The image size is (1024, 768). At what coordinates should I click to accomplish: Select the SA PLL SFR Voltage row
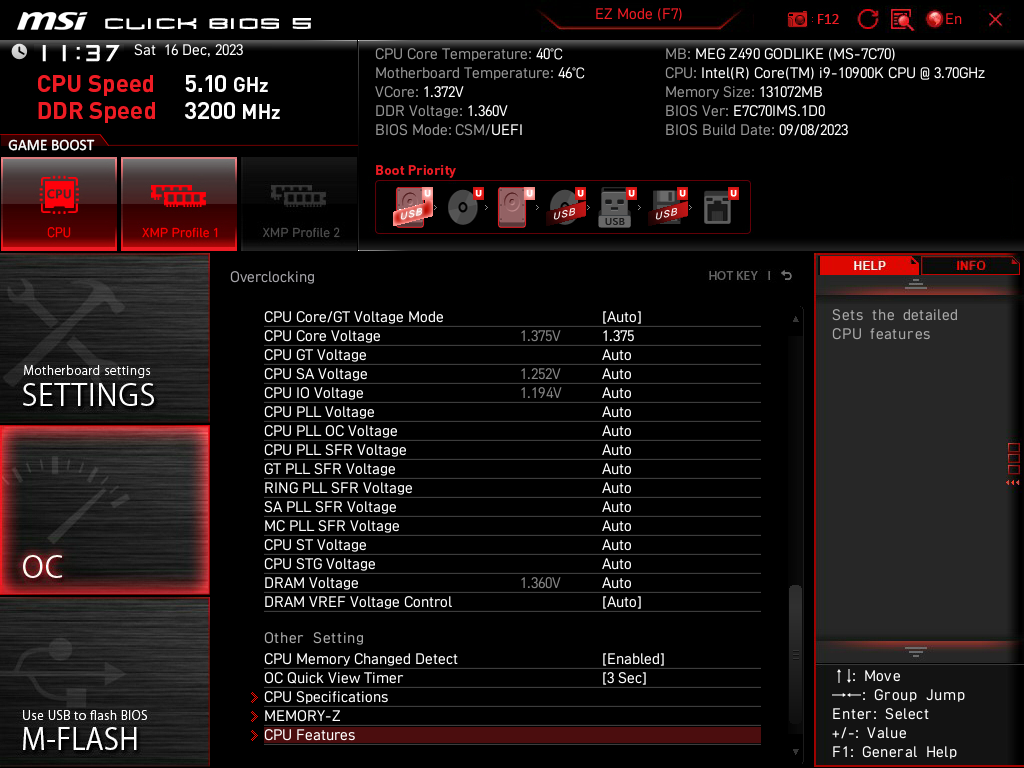coord(512,506)
